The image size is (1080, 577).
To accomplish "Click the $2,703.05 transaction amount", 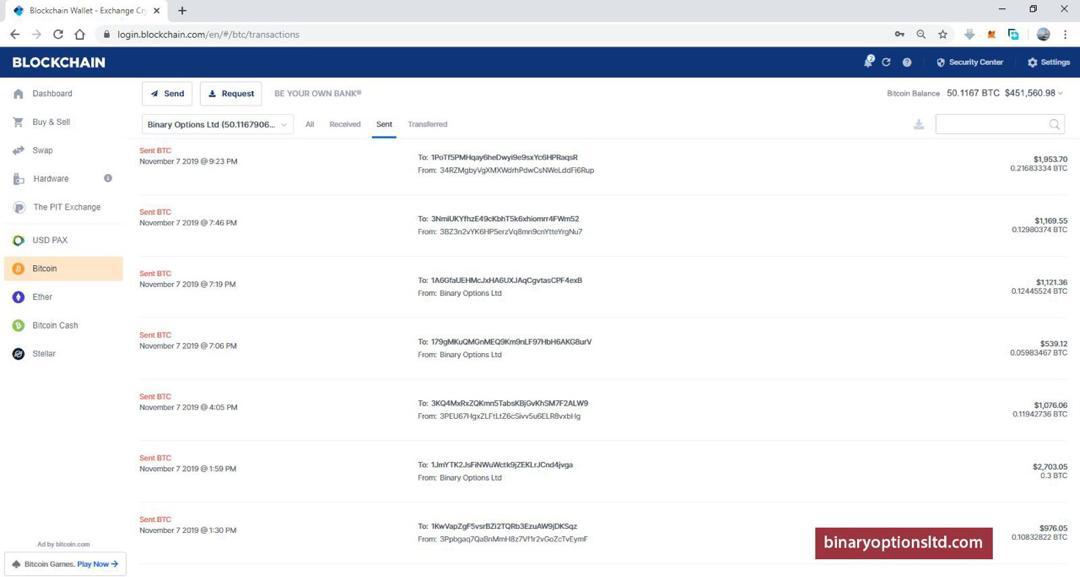I will [1050, 467].
